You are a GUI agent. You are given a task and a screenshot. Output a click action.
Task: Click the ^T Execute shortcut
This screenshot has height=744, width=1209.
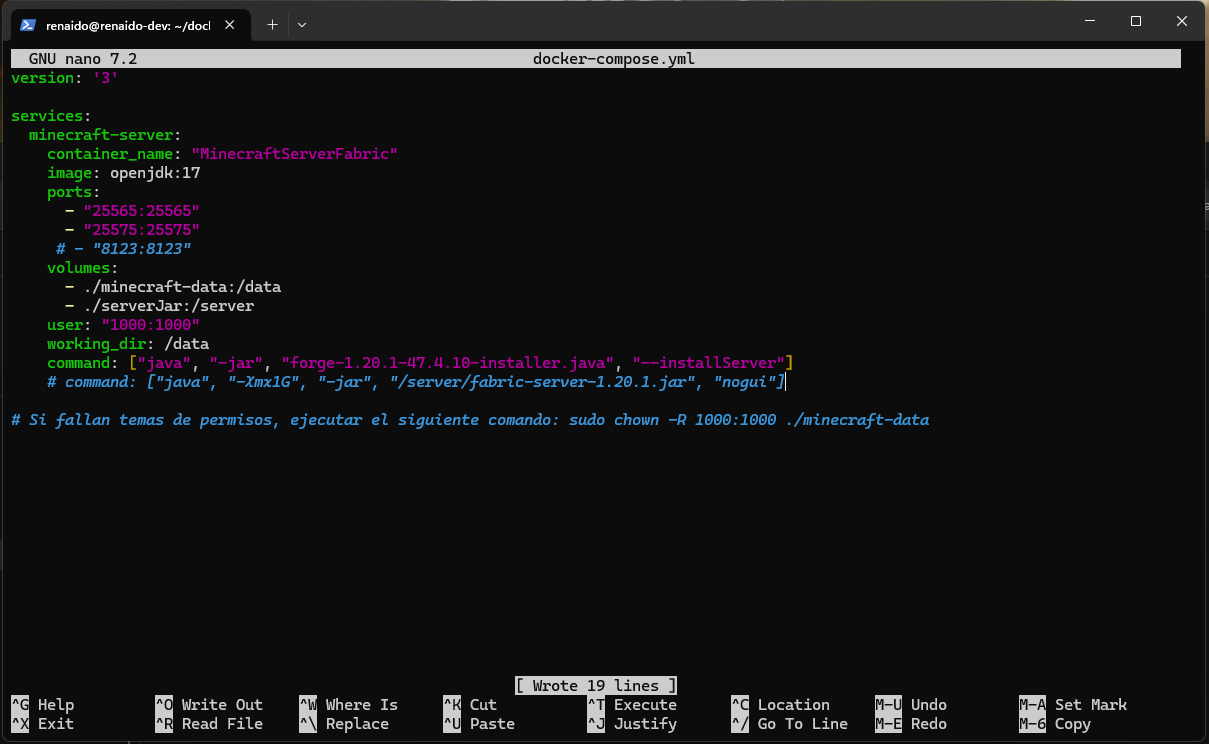click(x=632, y=705)
